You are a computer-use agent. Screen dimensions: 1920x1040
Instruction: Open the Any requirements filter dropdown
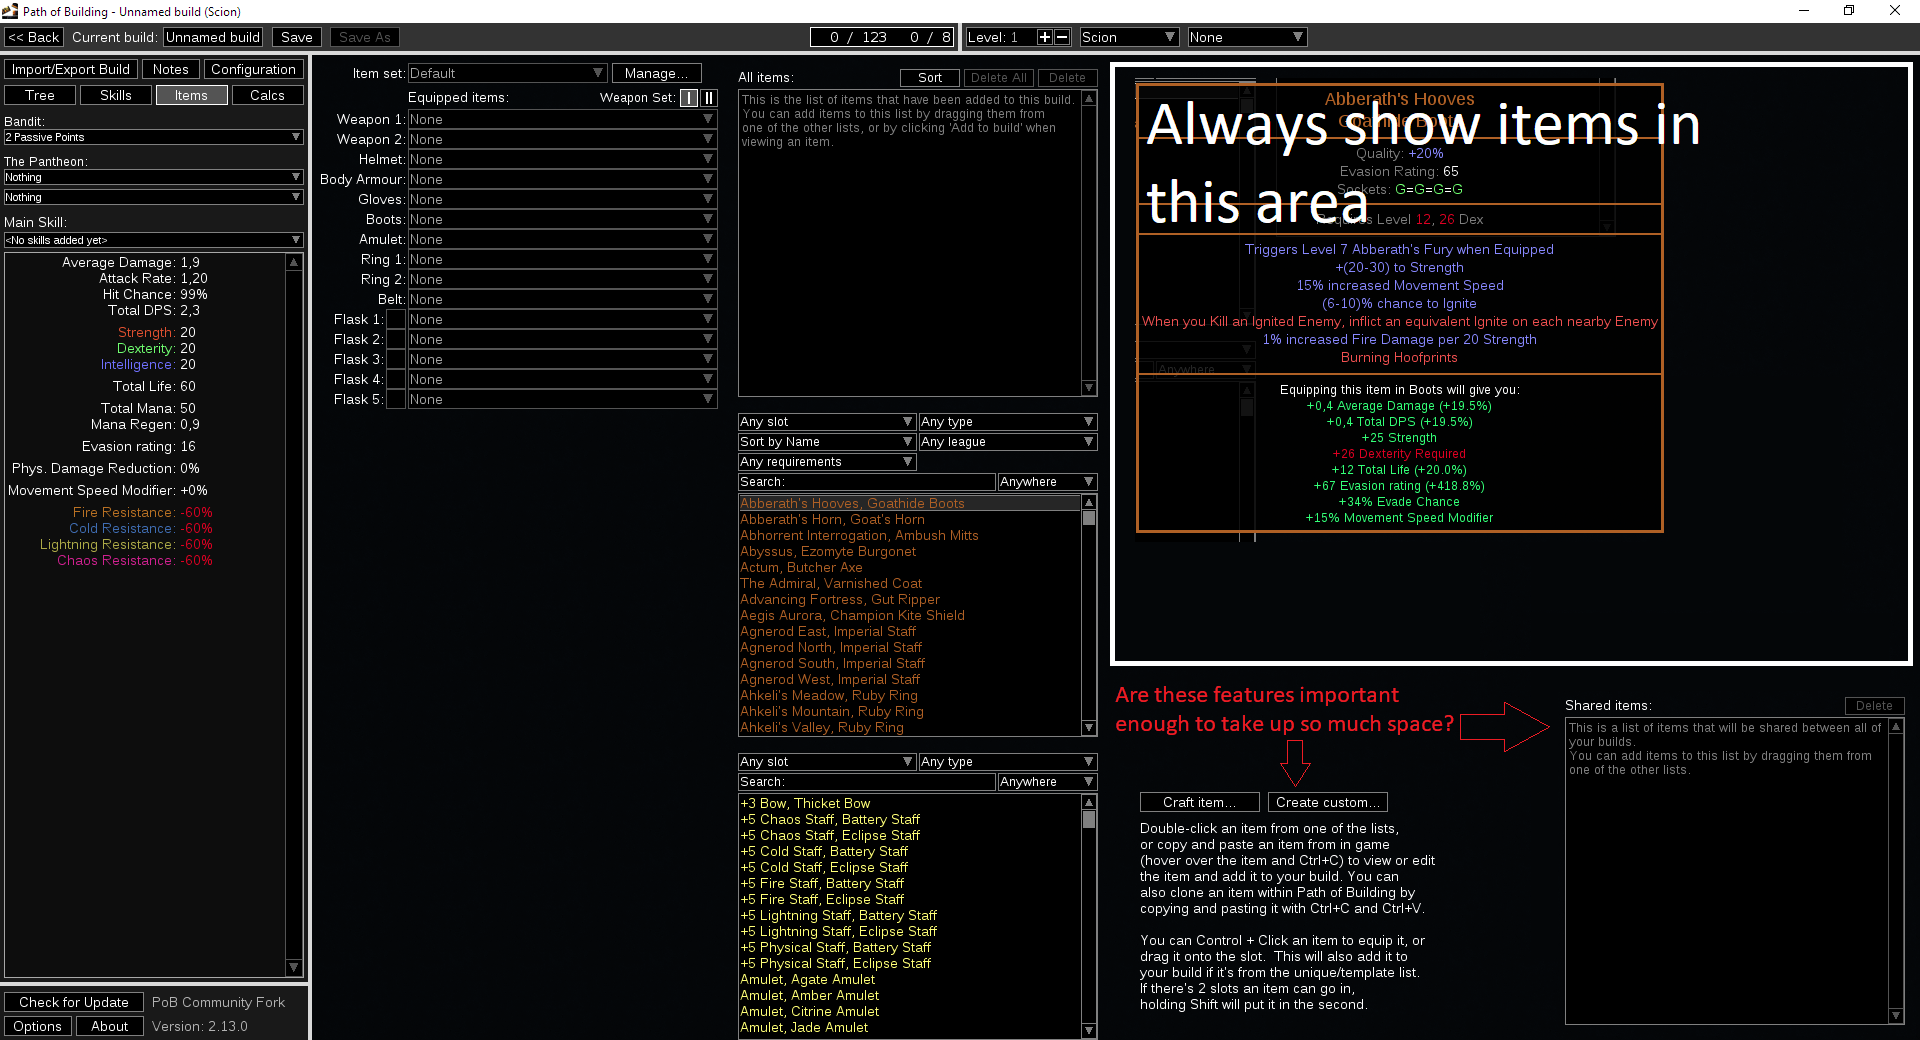coord(827,462)
